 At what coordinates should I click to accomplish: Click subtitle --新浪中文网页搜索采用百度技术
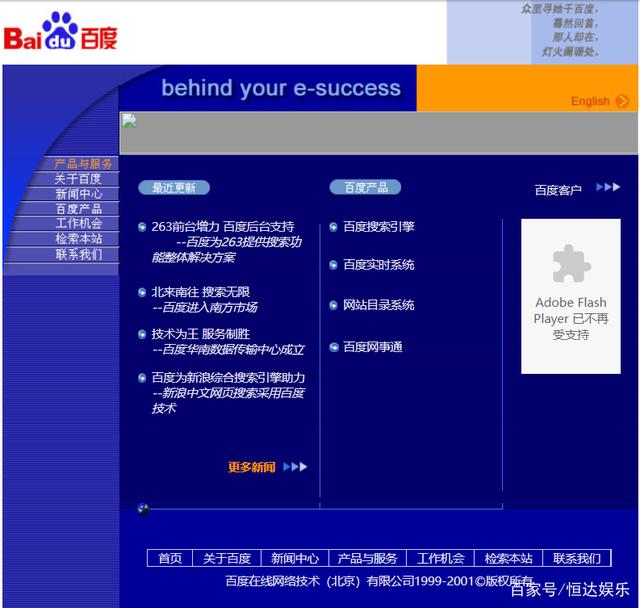pyautogui.click(x=229, y=401)
